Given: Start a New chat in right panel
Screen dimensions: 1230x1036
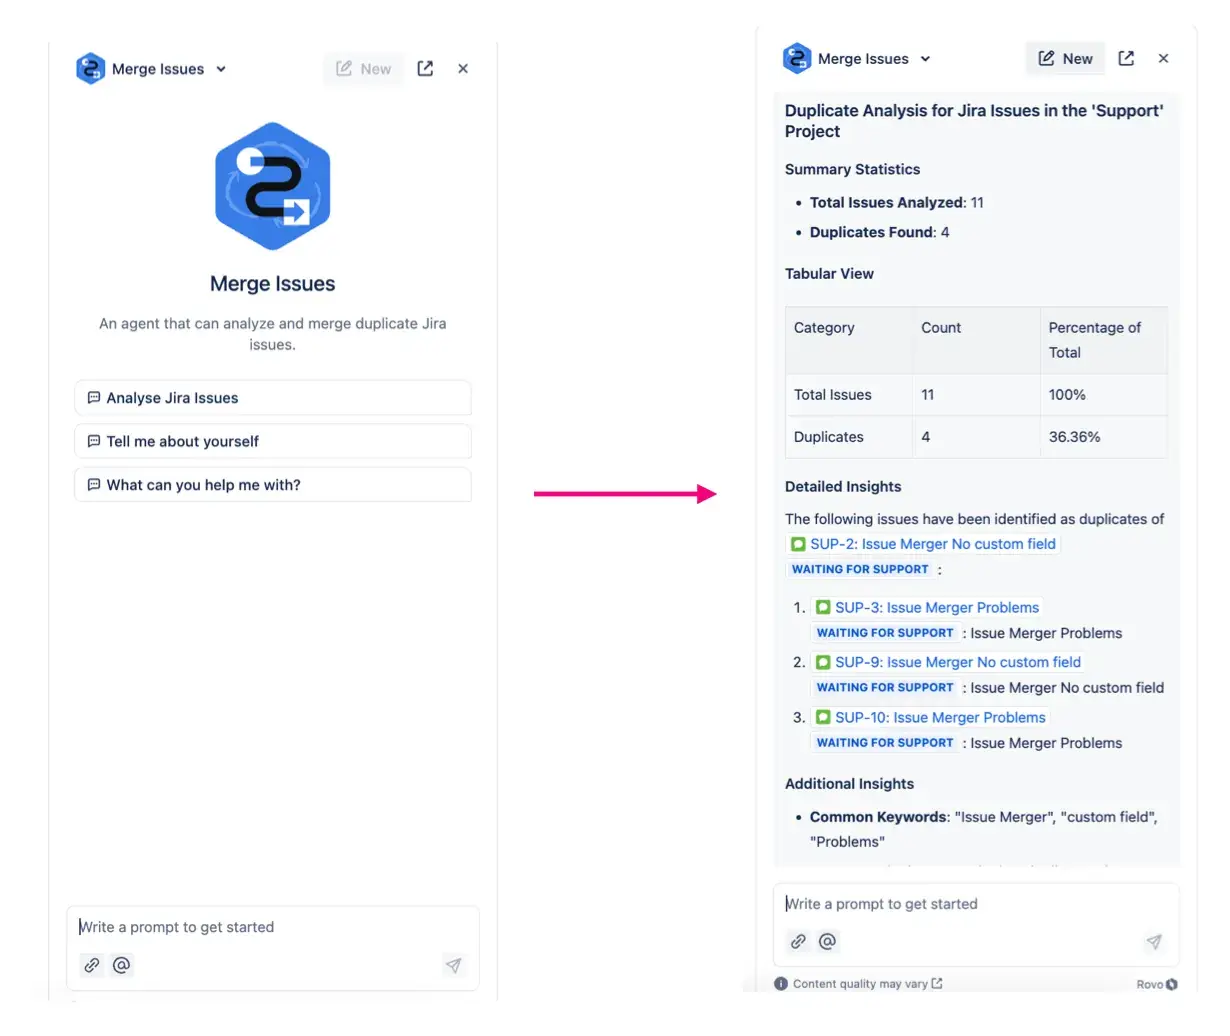Looking at the screenshot, I should click(1065, 58).
